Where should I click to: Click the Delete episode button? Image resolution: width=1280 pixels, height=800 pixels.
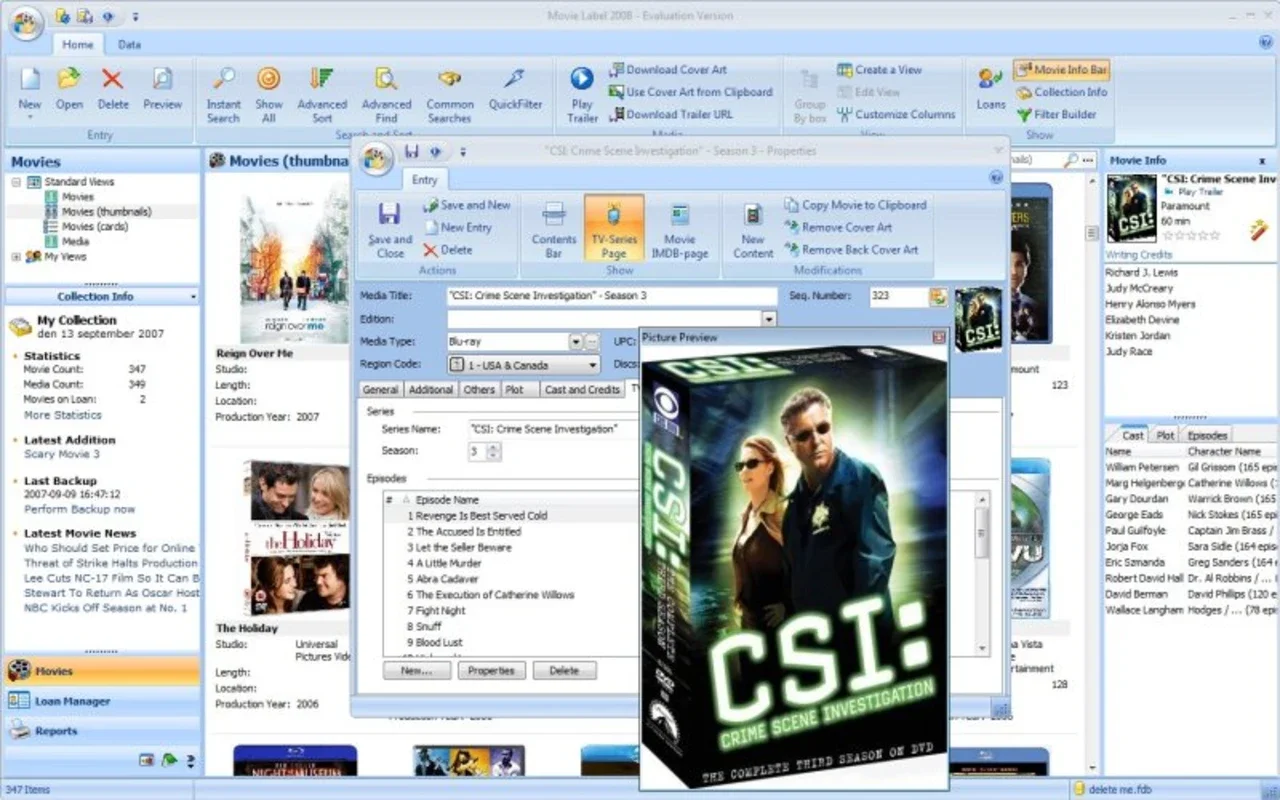(564, 671)
